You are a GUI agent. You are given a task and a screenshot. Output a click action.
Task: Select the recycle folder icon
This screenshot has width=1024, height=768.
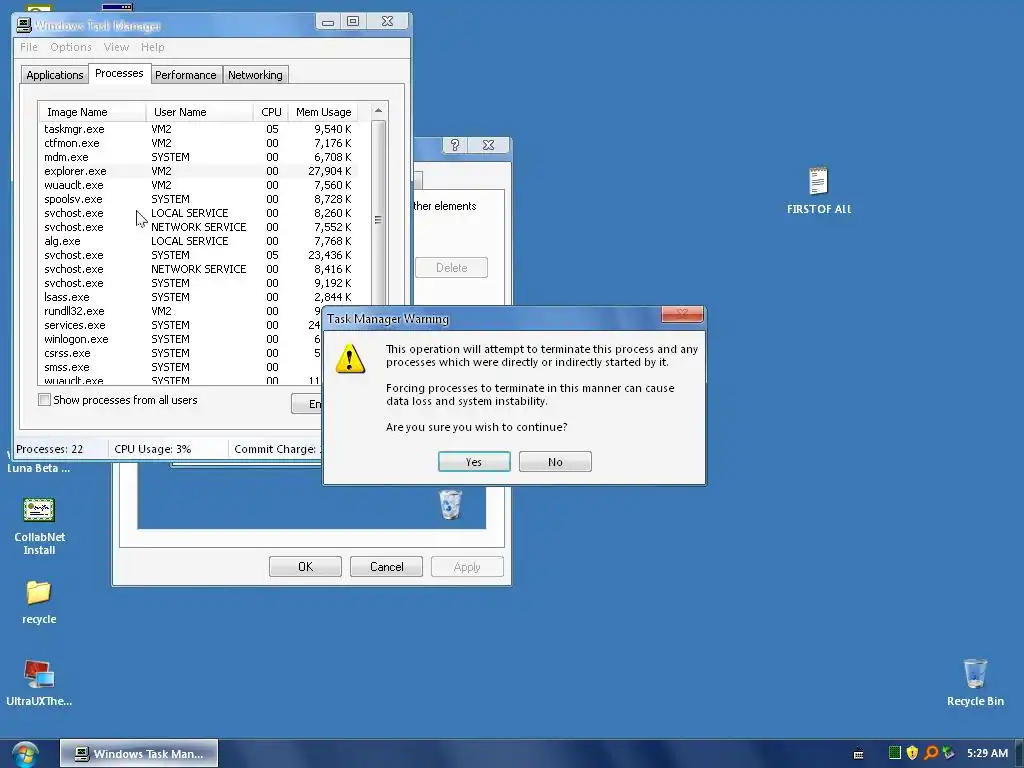[x=39, y=602]
